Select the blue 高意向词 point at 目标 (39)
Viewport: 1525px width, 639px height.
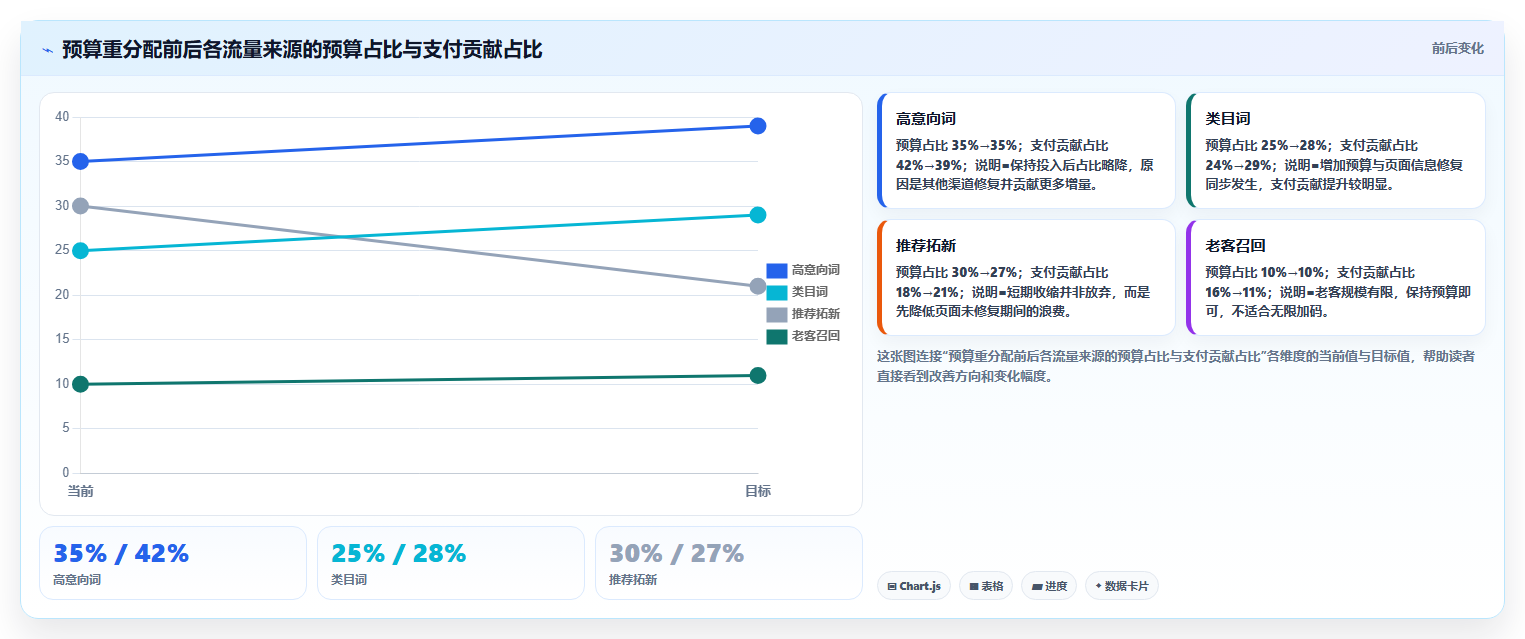point(758,126)
